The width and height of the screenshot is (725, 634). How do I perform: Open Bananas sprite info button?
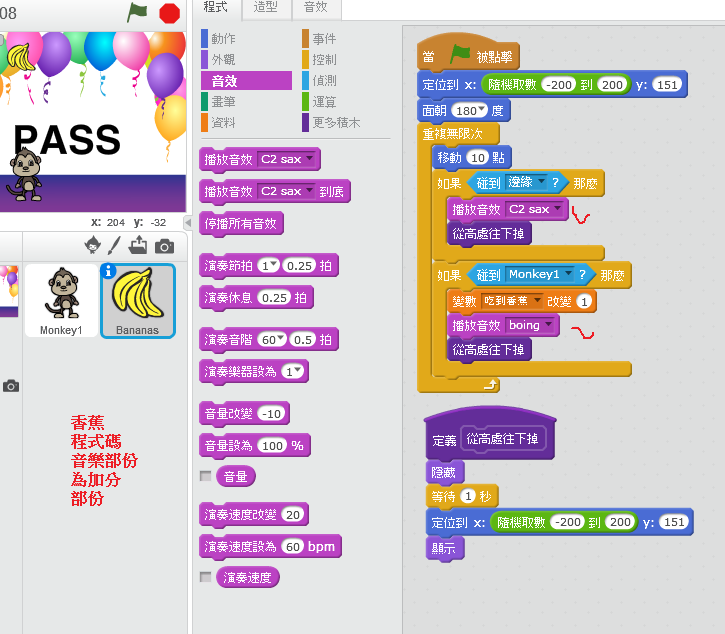(x=108, y=271)
